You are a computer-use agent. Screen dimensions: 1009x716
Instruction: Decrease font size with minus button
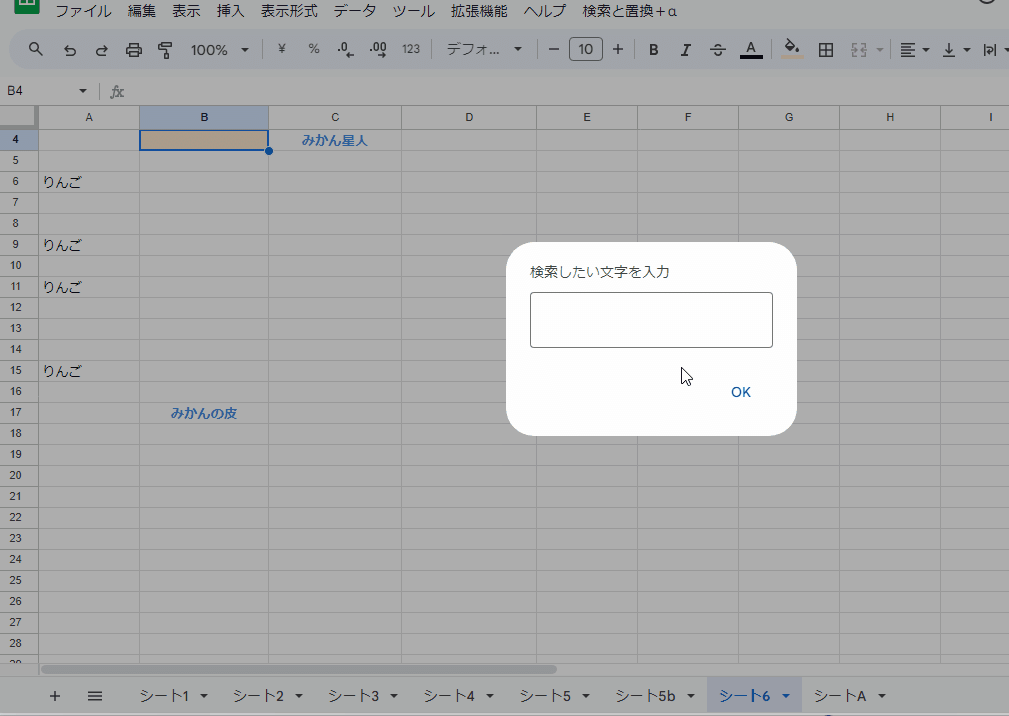point(553,50)
